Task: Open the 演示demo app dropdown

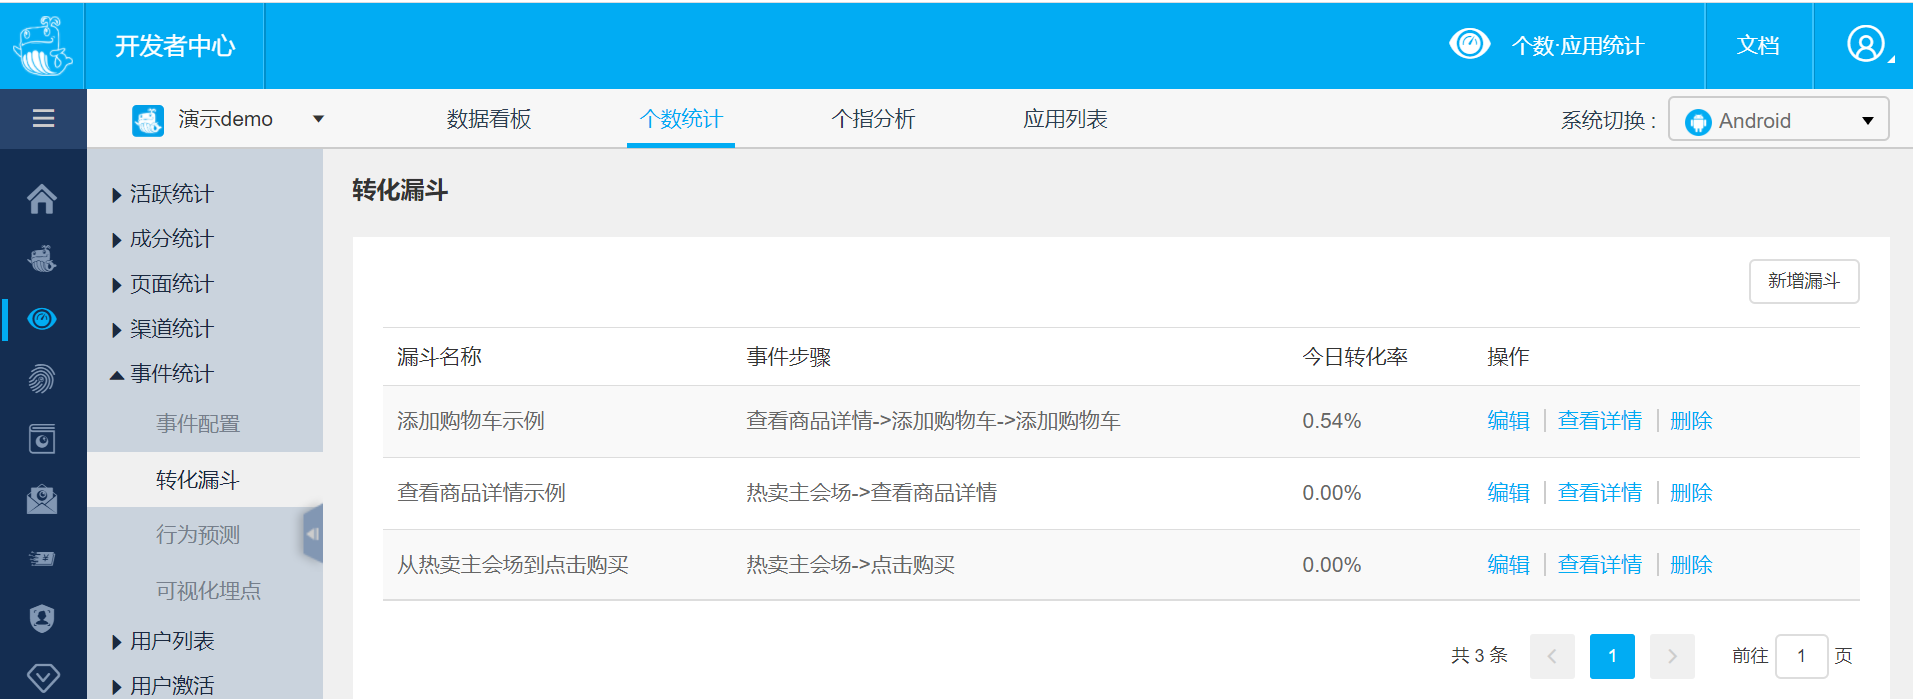Action: pos(228,119)
